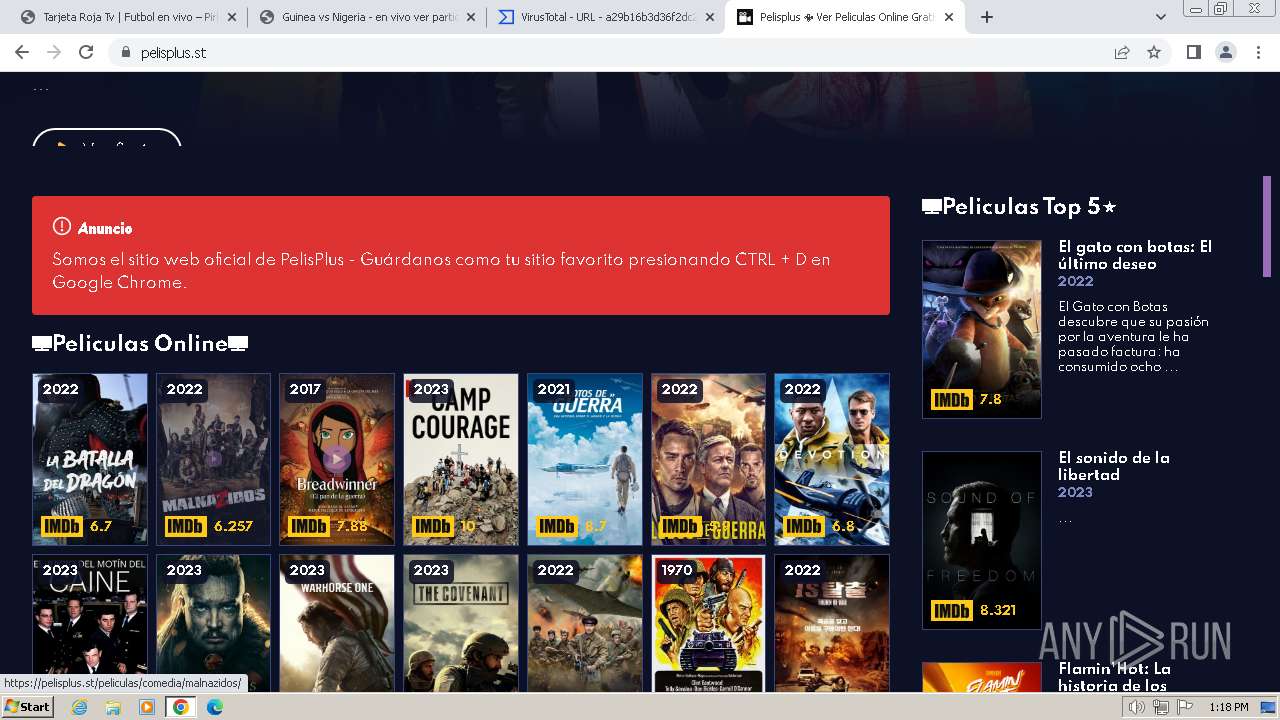Open the 1970 tank movie poster
The image size is (1280, 720).
(708, 623)
